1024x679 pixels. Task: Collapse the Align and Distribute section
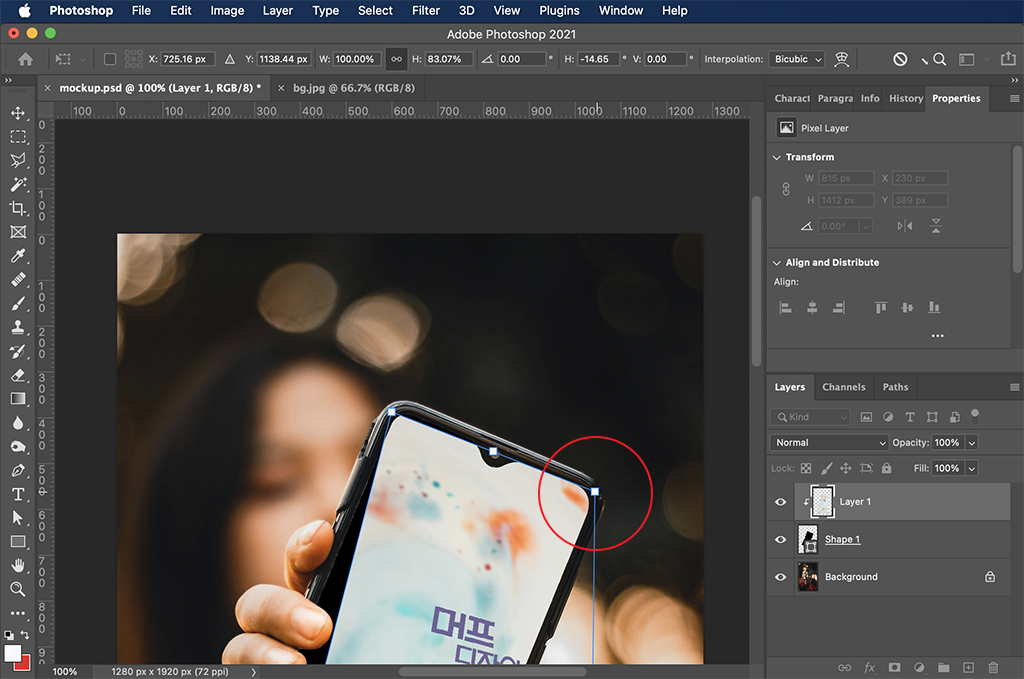(776, 262)
